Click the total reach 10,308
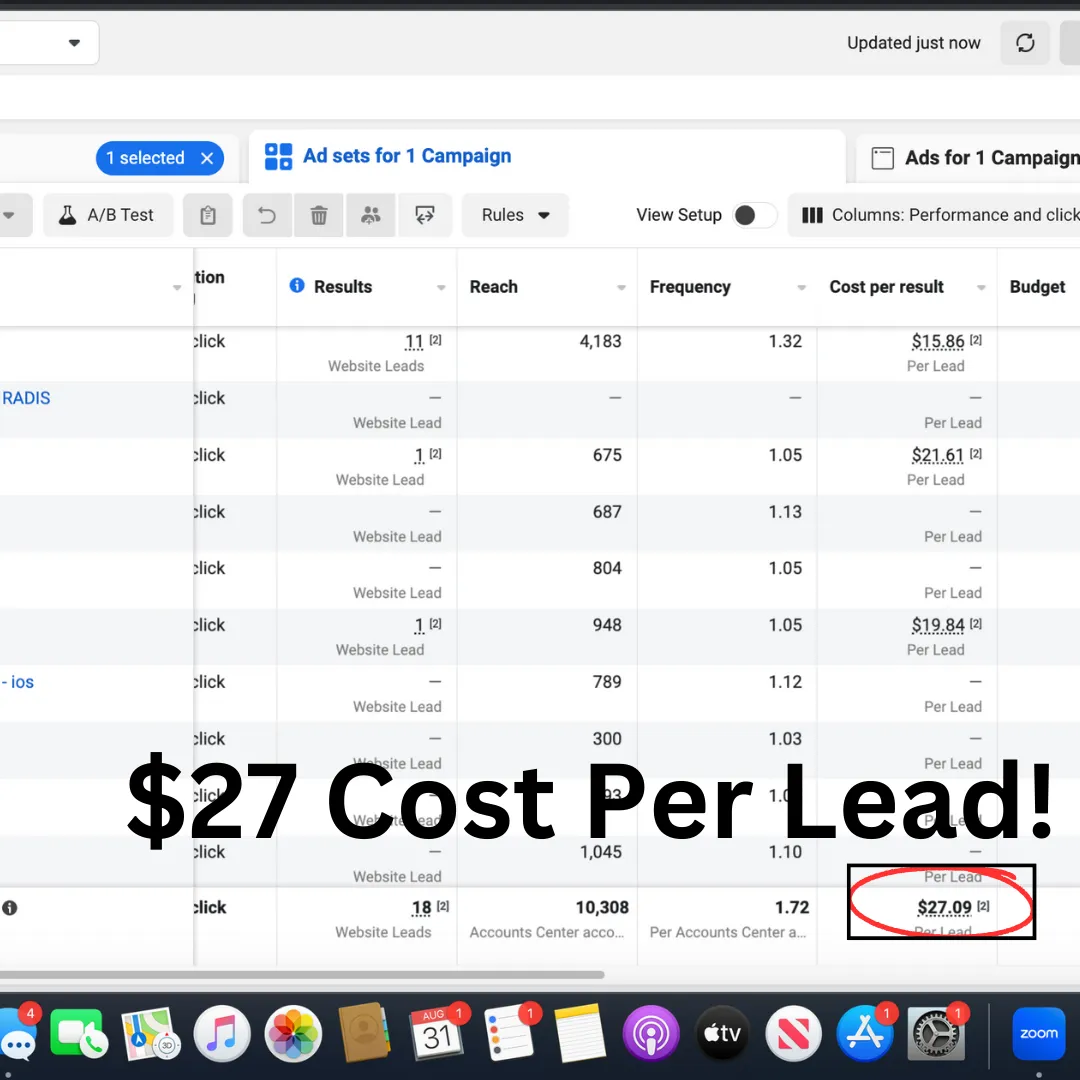The image size is (1080, 1080). [x=602, y=908]
